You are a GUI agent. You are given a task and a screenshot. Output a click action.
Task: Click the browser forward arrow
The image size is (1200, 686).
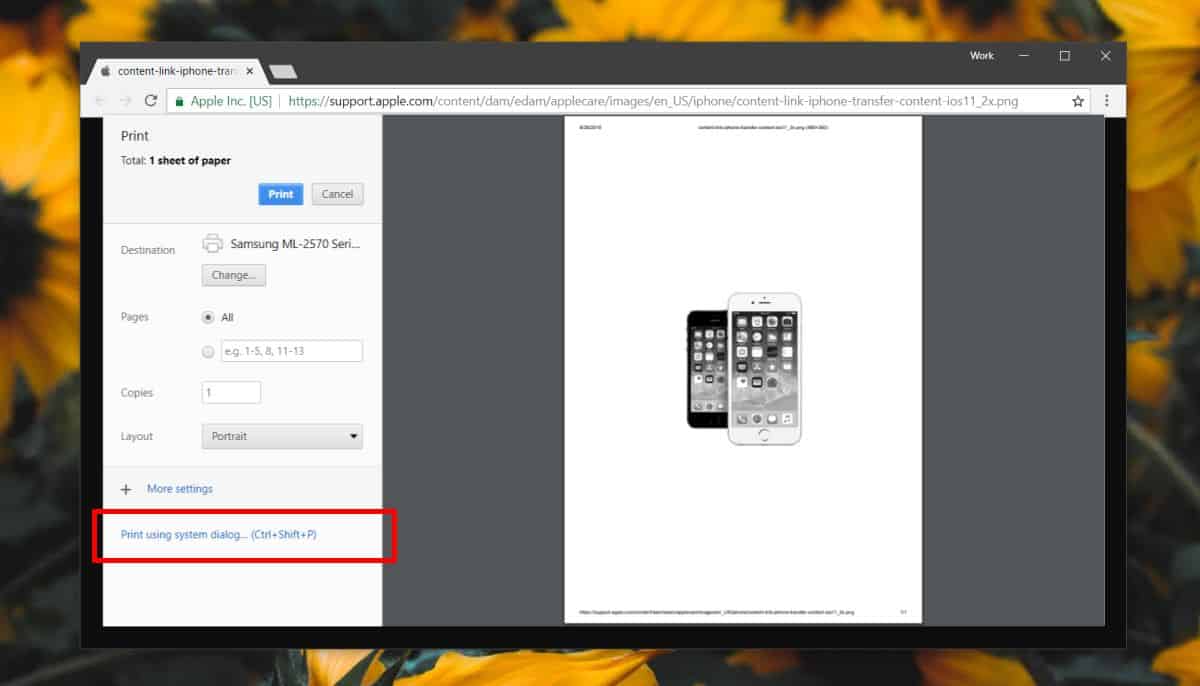(x=125, y=101)
